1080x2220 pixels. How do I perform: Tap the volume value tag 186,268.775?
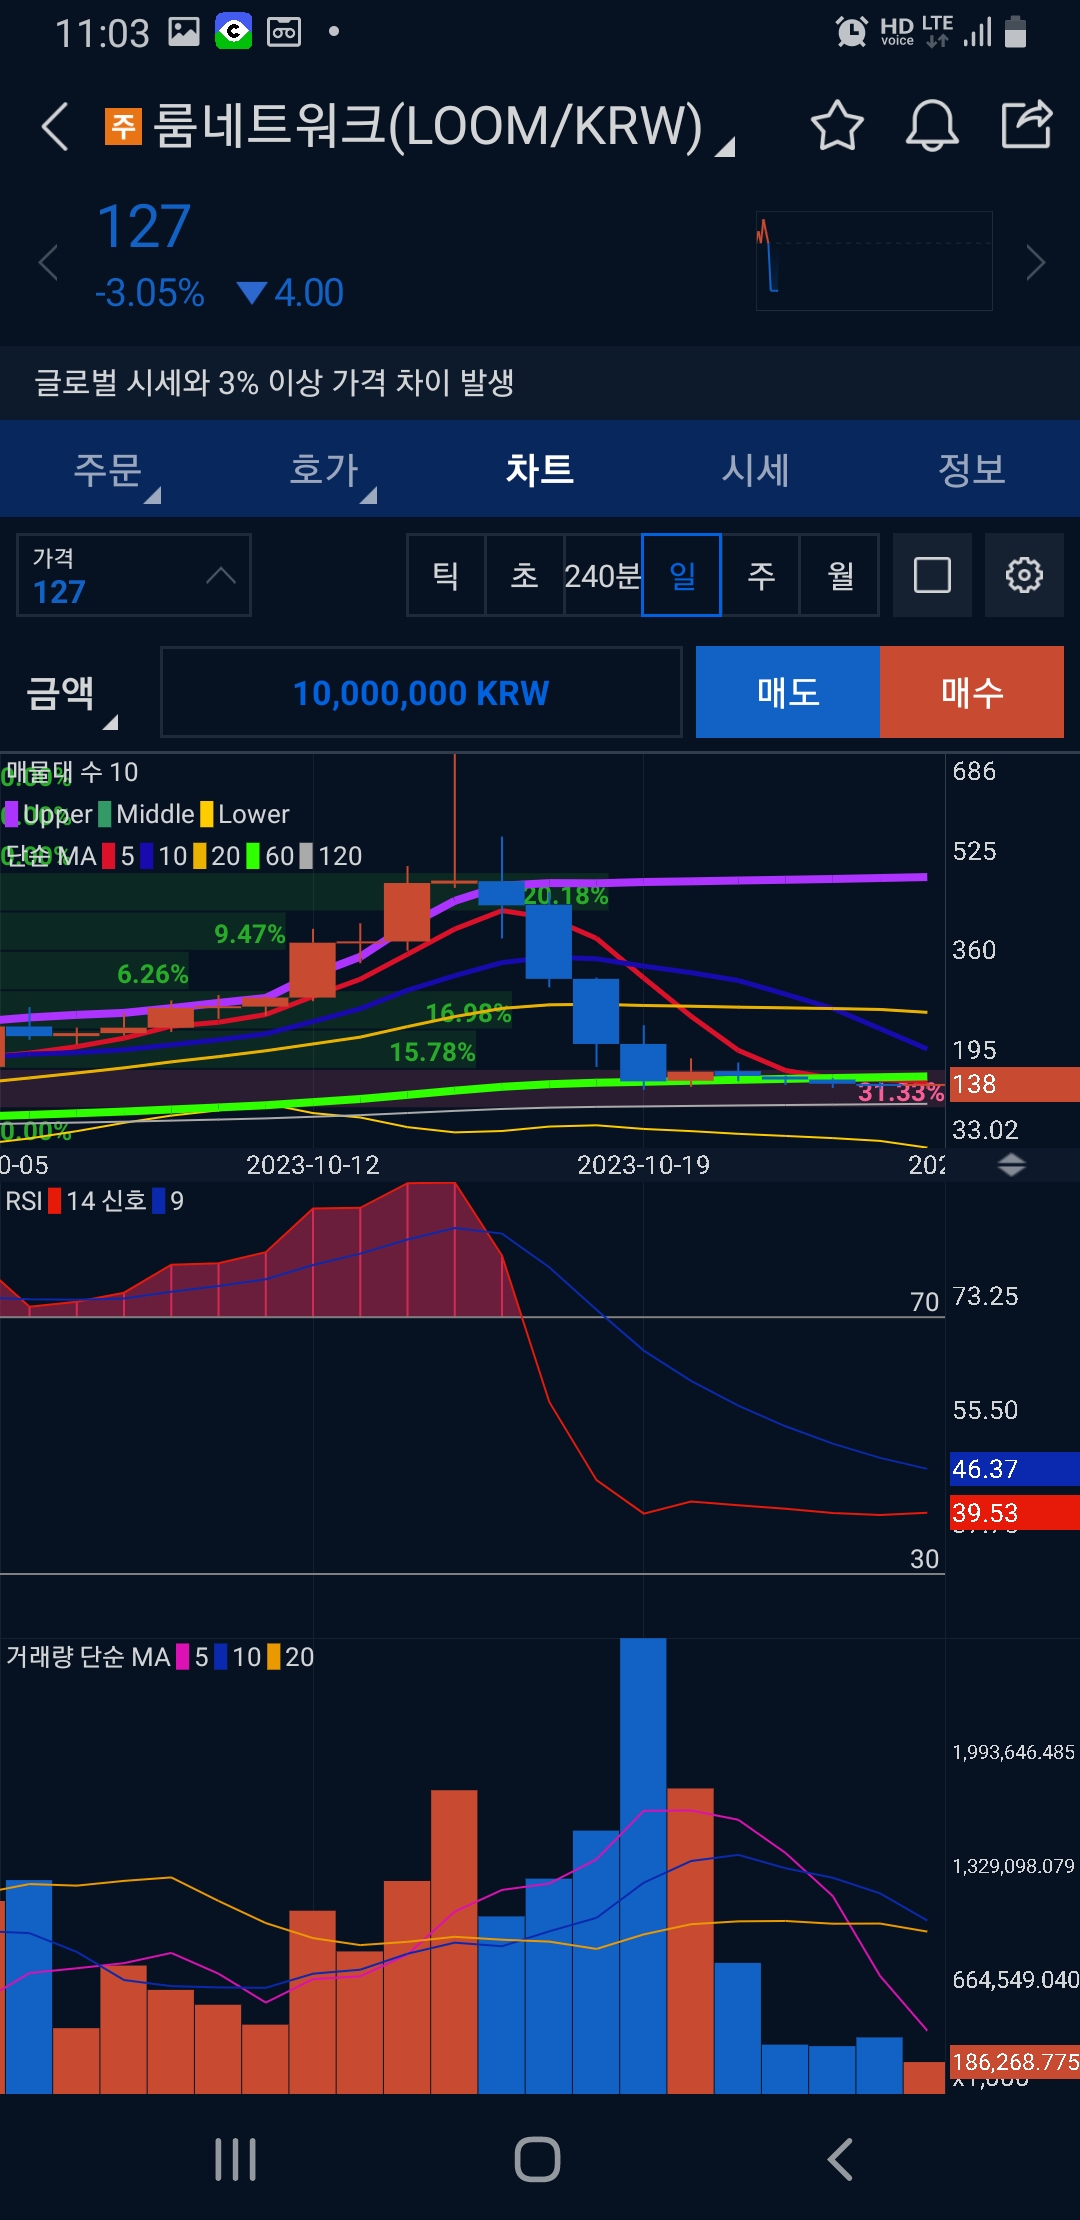click(x=1014, y=2062)
